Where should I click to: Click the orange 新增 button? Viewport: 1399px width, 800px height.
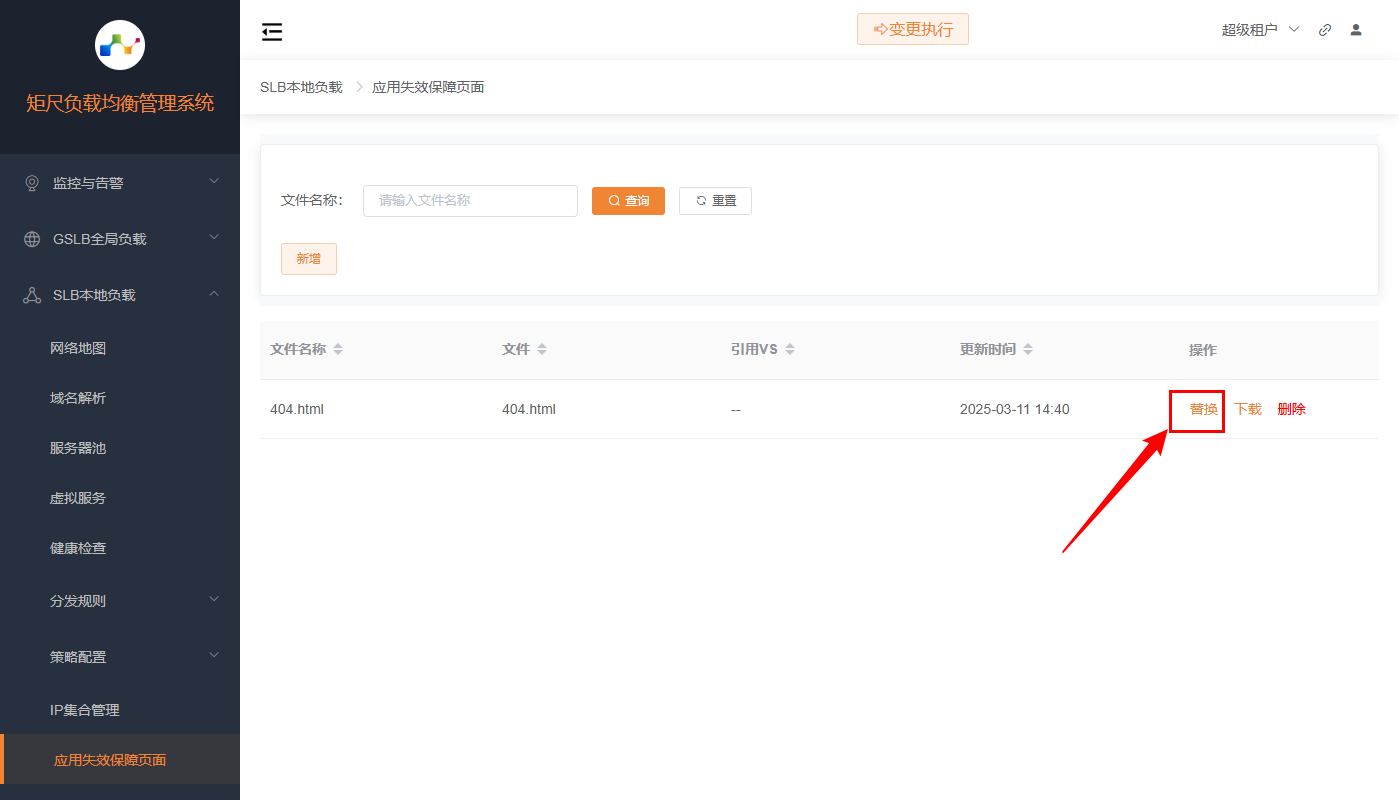click(x=308, y=258)
